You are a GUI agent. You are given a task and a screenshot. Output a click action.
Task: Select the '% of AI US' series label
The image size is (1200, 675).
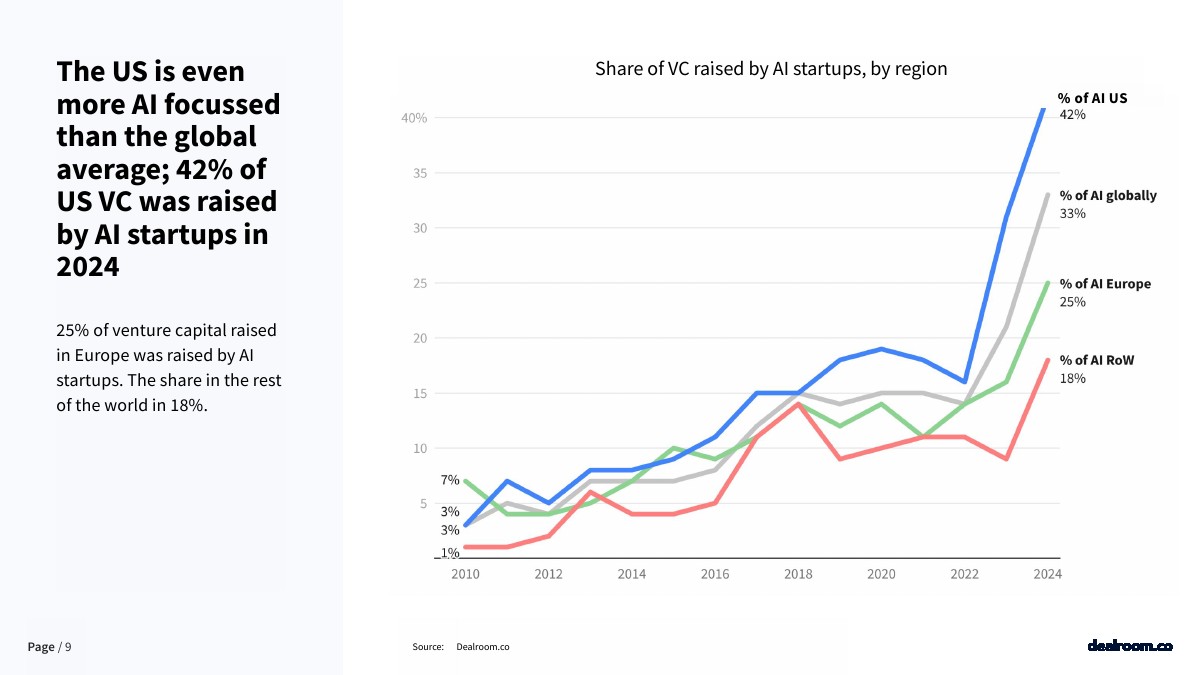click(x=1092, y=98)
